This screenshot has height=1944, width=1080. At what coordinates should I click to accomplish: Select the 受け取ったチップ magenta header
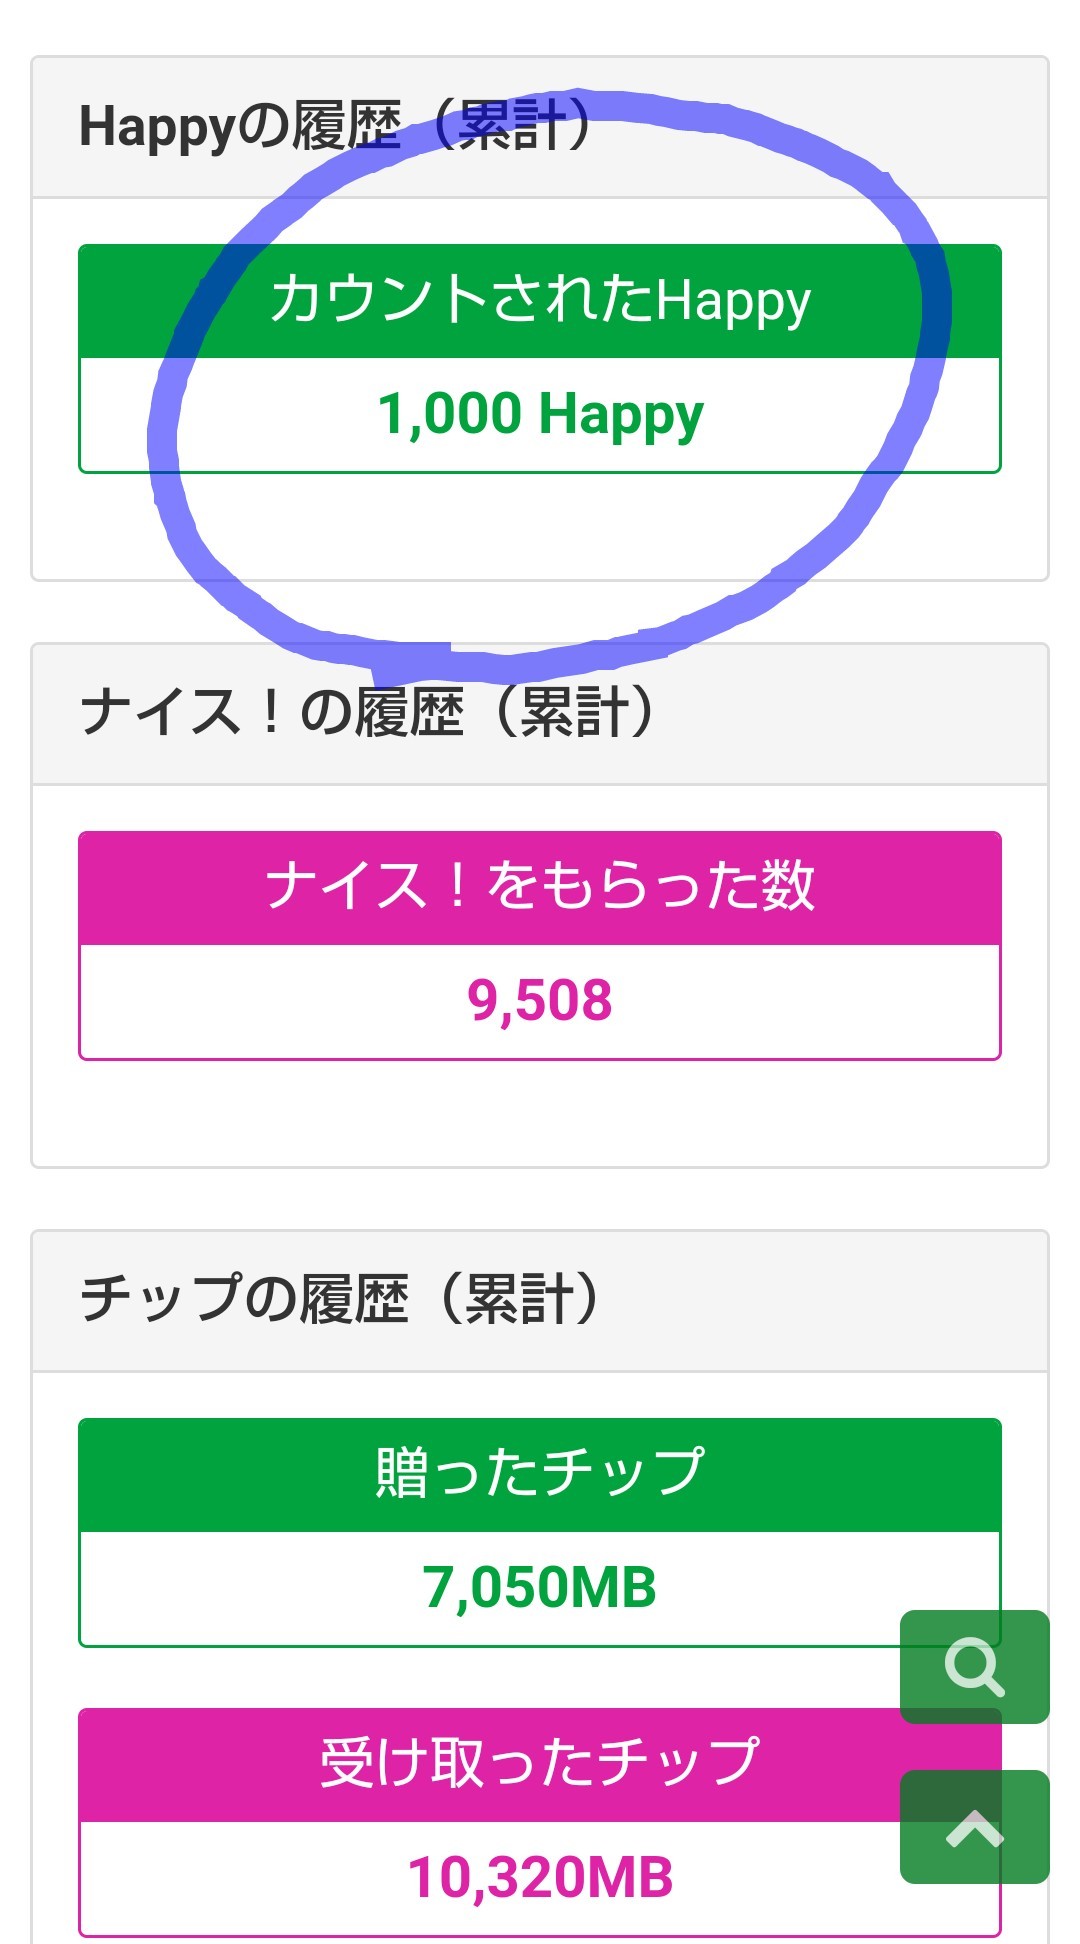[540, 1764]
